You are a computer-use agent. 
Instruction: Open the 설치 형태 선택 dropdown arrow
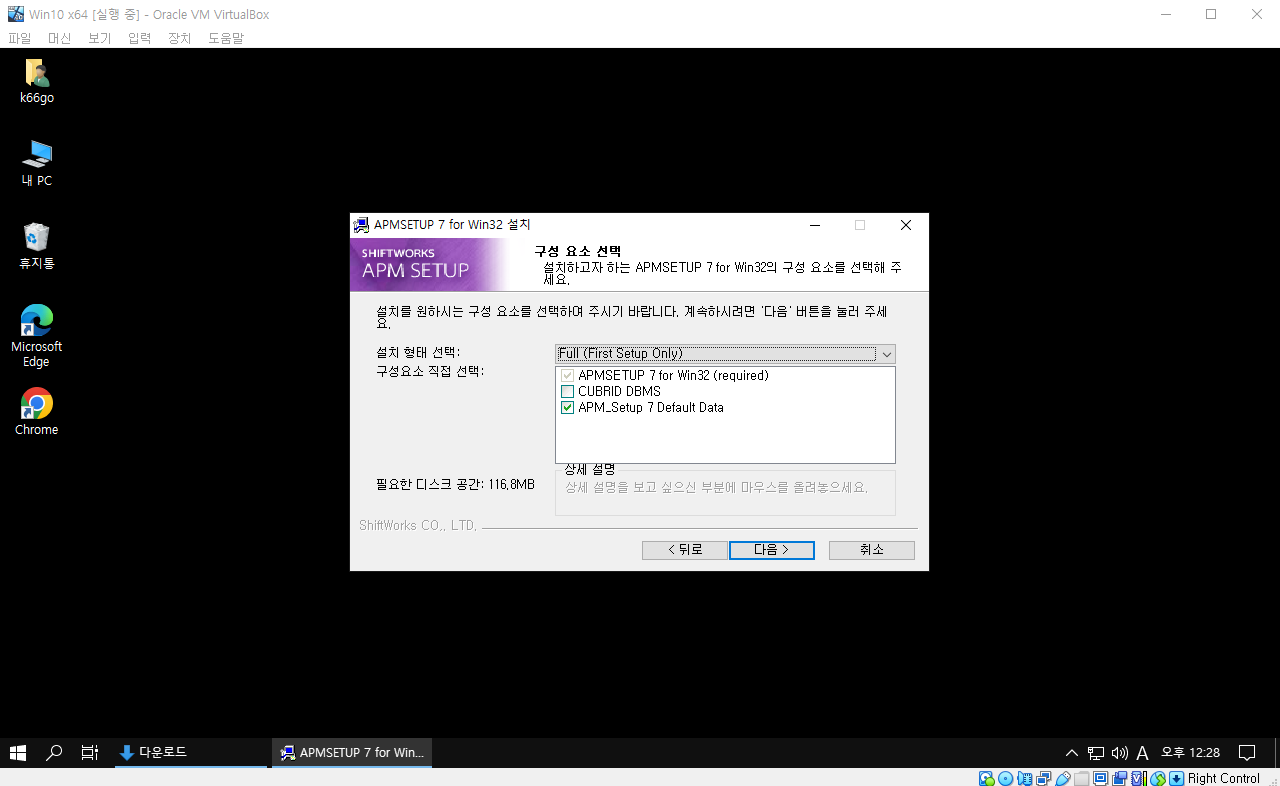886,354
